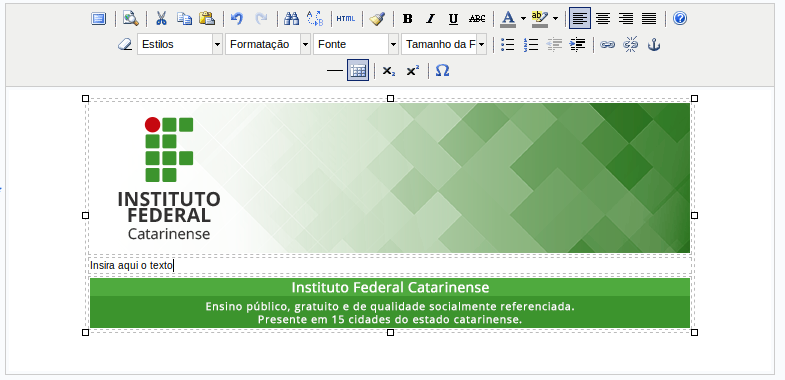Select the Instituto Federal Catarinense header image
Screen dimensions: 785x380
tap(390, 178)
